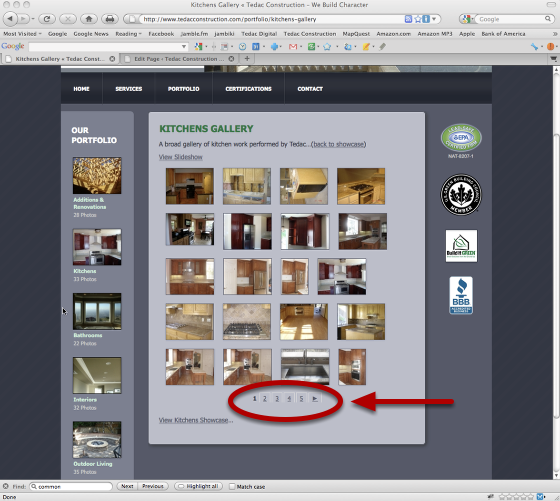Click the search magnifier icon

pos(548,19)
